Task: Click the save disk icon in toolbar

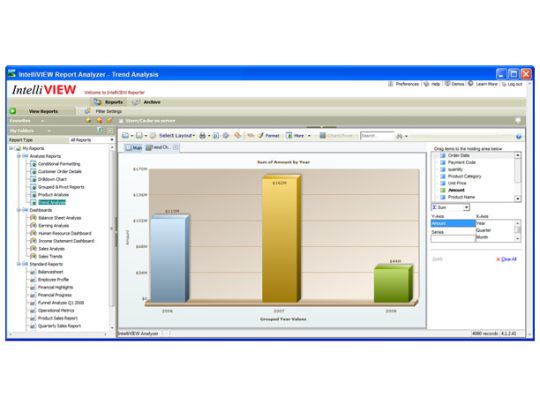Action: click(x=139, y=136)
